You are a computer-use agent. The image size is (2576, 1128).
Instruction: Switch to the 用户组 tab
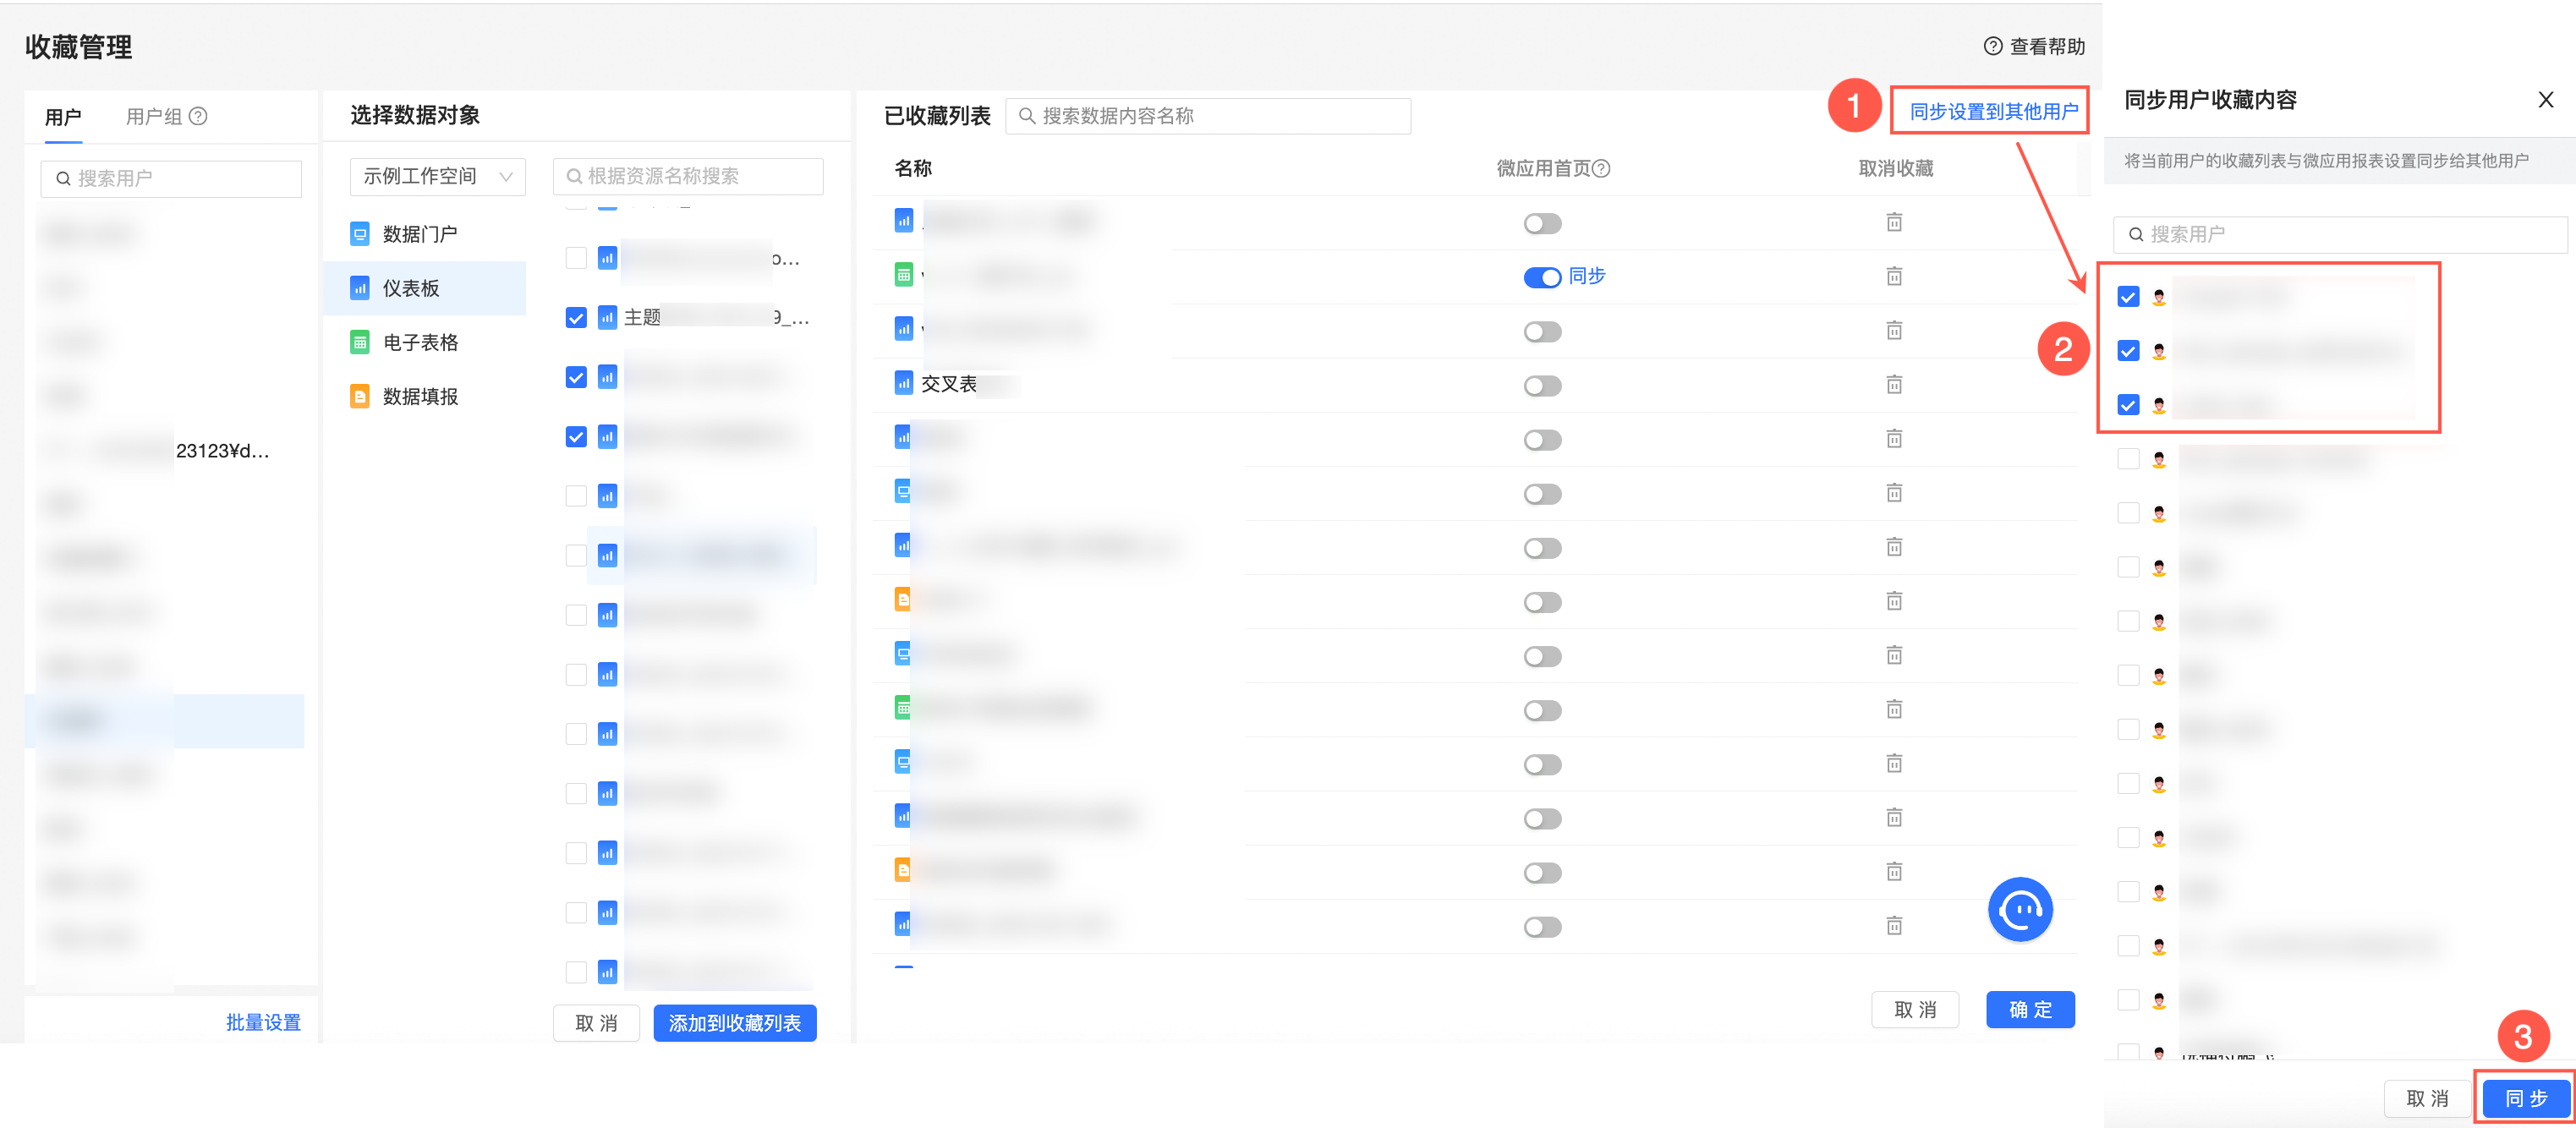tap(154, 117)
